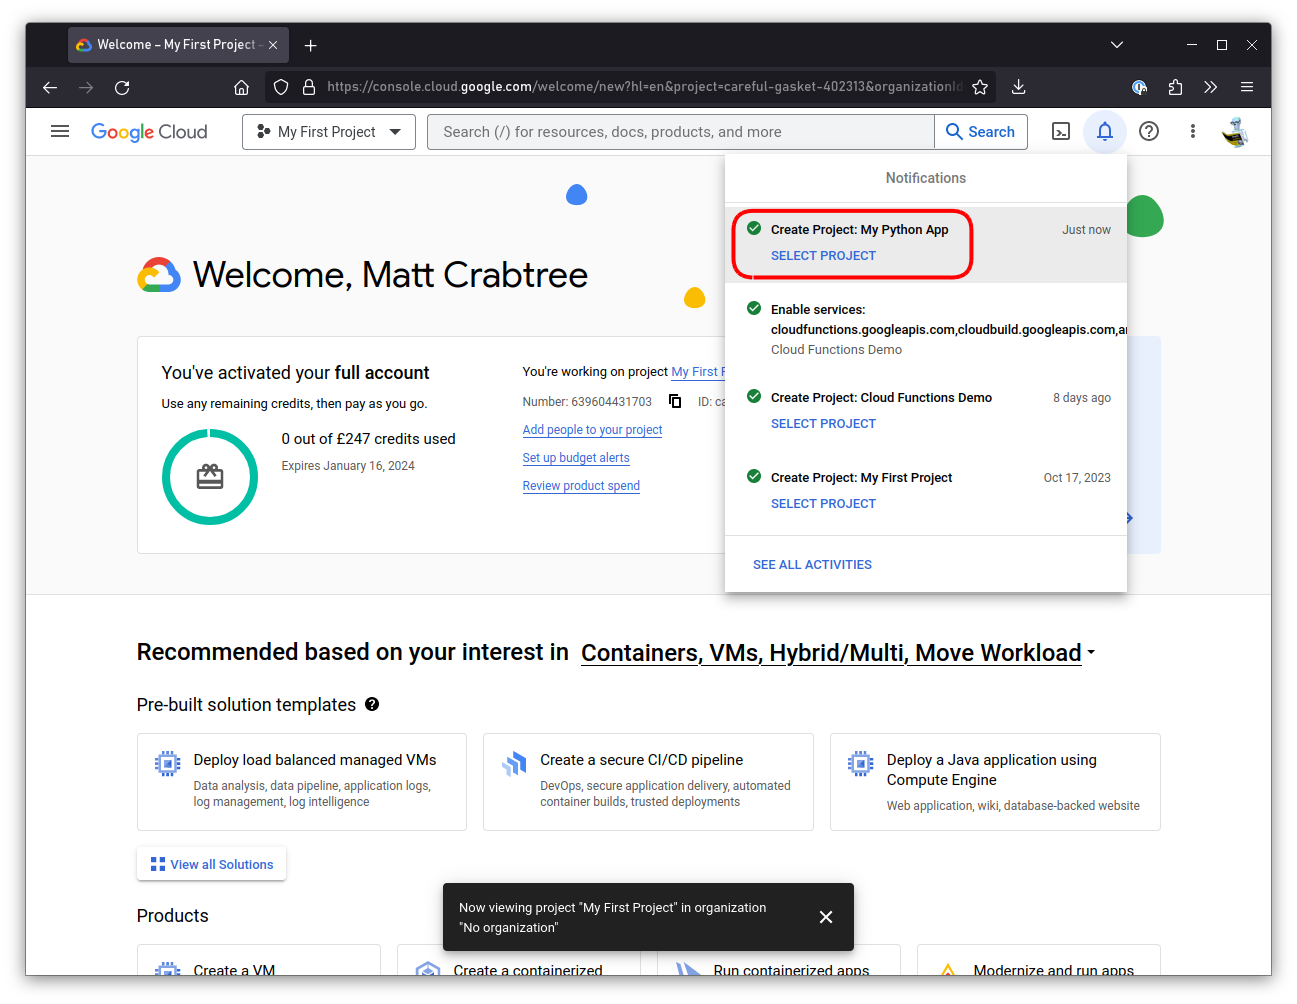Click Review product spend link
The width and height of the screenshot is (1297, 1004).
click(x=581, y=486)
